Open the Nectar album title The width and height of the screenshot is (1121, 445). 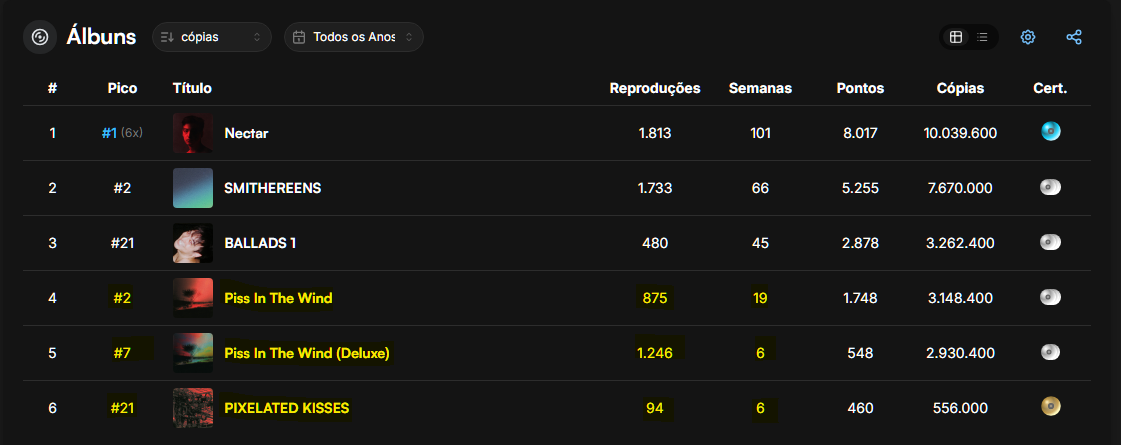click(246, 133)
